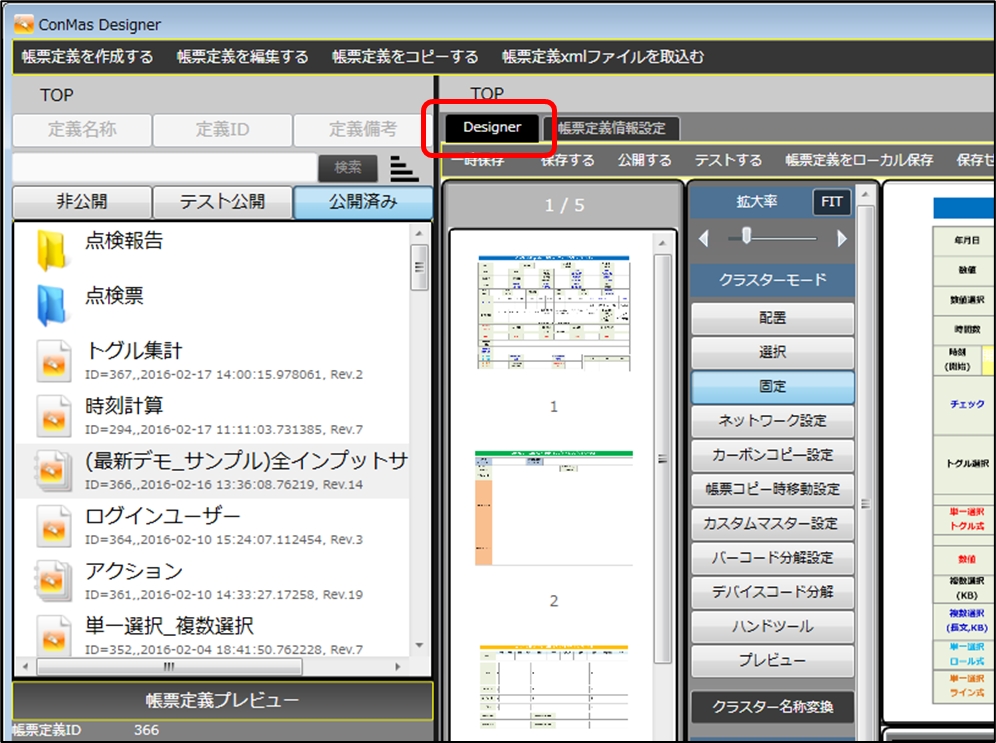Open the 帳票定義を編集する menu
Image resolution: width=996 pixels, height=743 pixels.
pyautogui.click(x=243, y=57)
